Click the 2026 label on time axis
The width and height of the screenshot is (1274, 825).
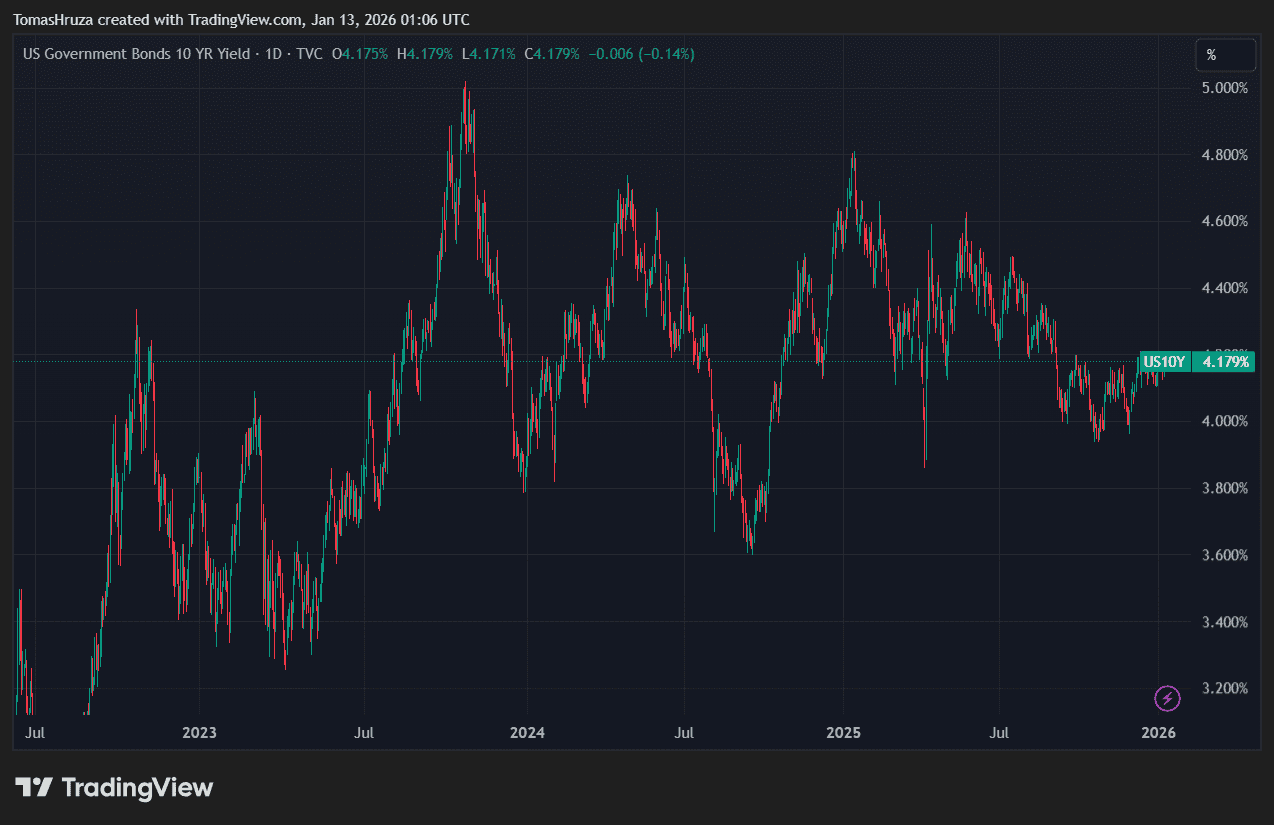tap(1158, 733)
